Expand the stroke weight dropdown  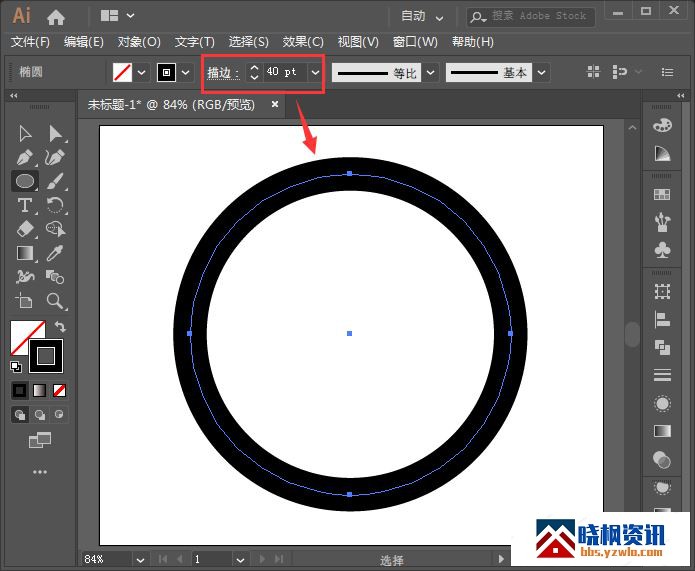315,72
